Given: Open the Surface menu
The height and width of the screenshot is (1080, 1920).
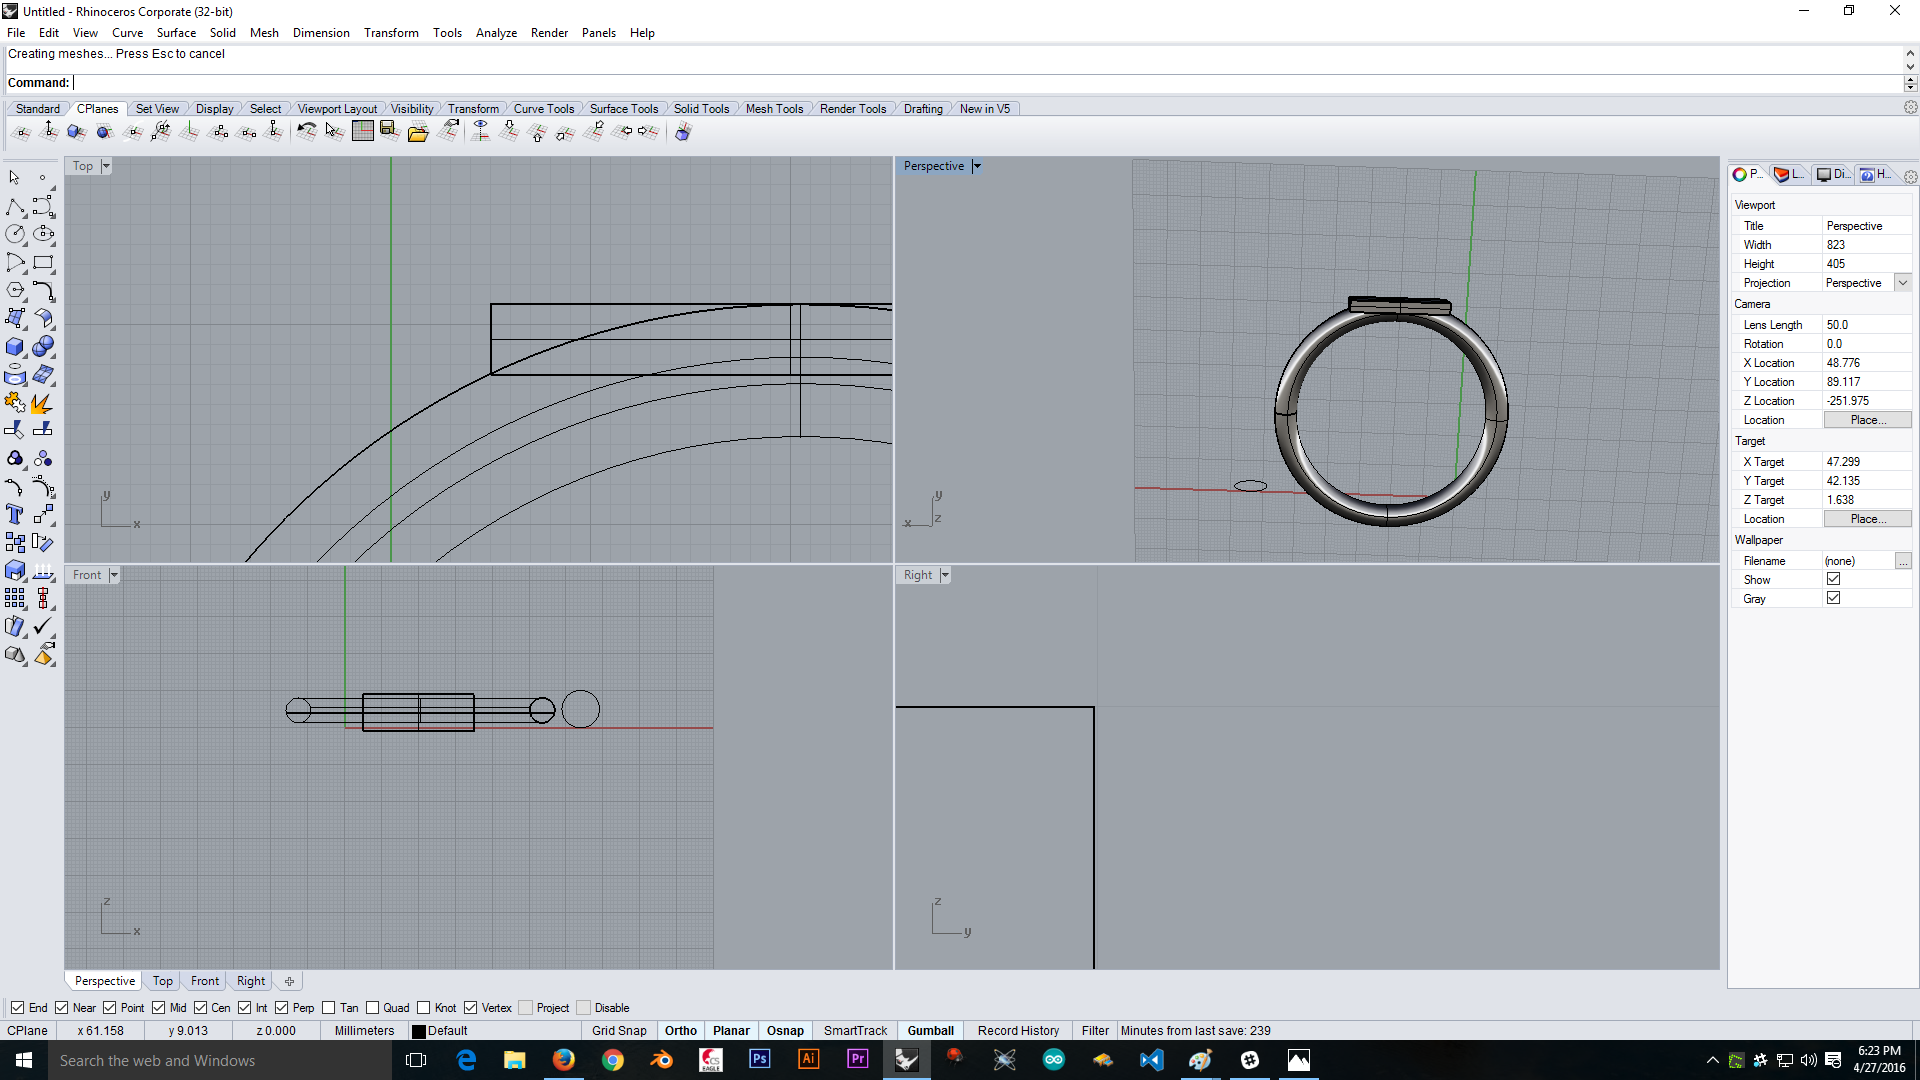Looking at the screenshot, I should click(x=176, y=33).
